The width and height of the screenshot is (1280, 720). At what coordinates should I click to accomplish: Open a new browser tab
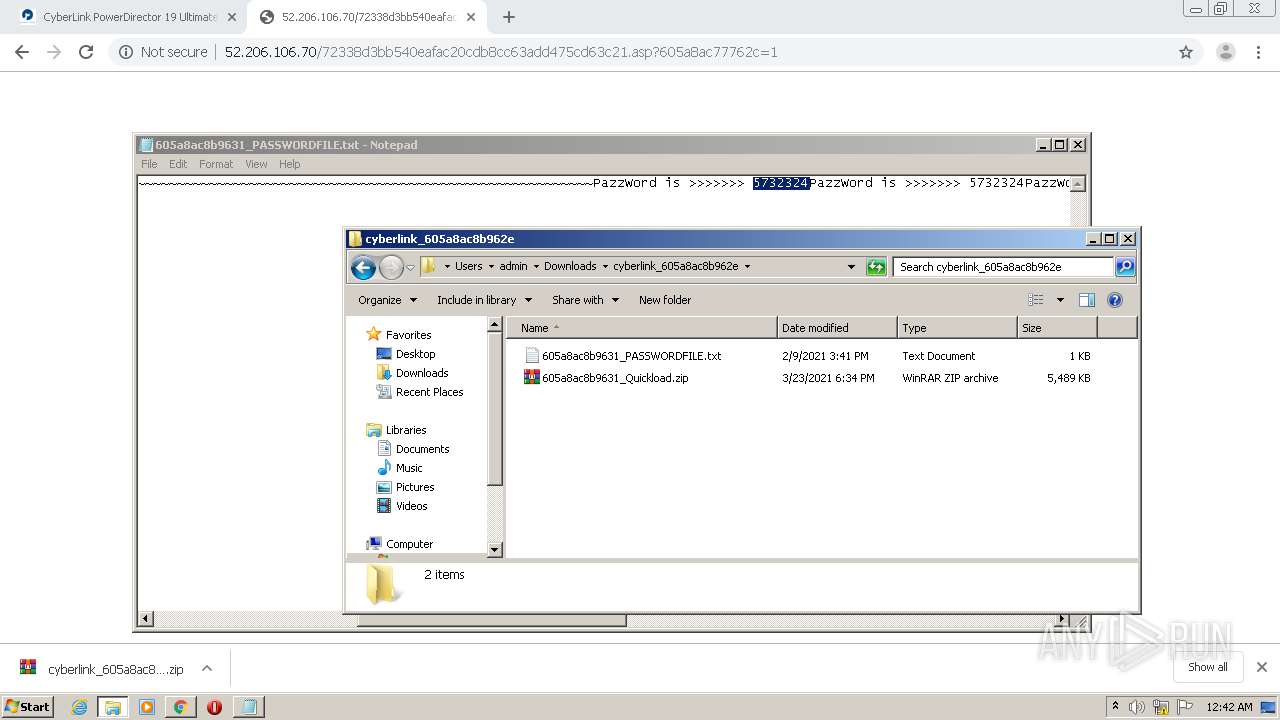[509, 17]
